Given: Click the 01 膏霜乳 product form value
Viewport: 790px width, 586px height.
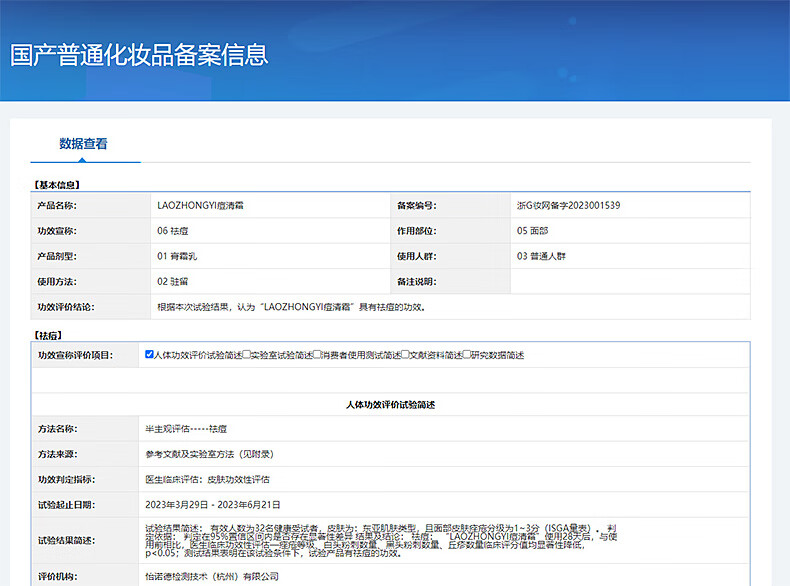Looking at the screenshot, I should pos(177,256).
